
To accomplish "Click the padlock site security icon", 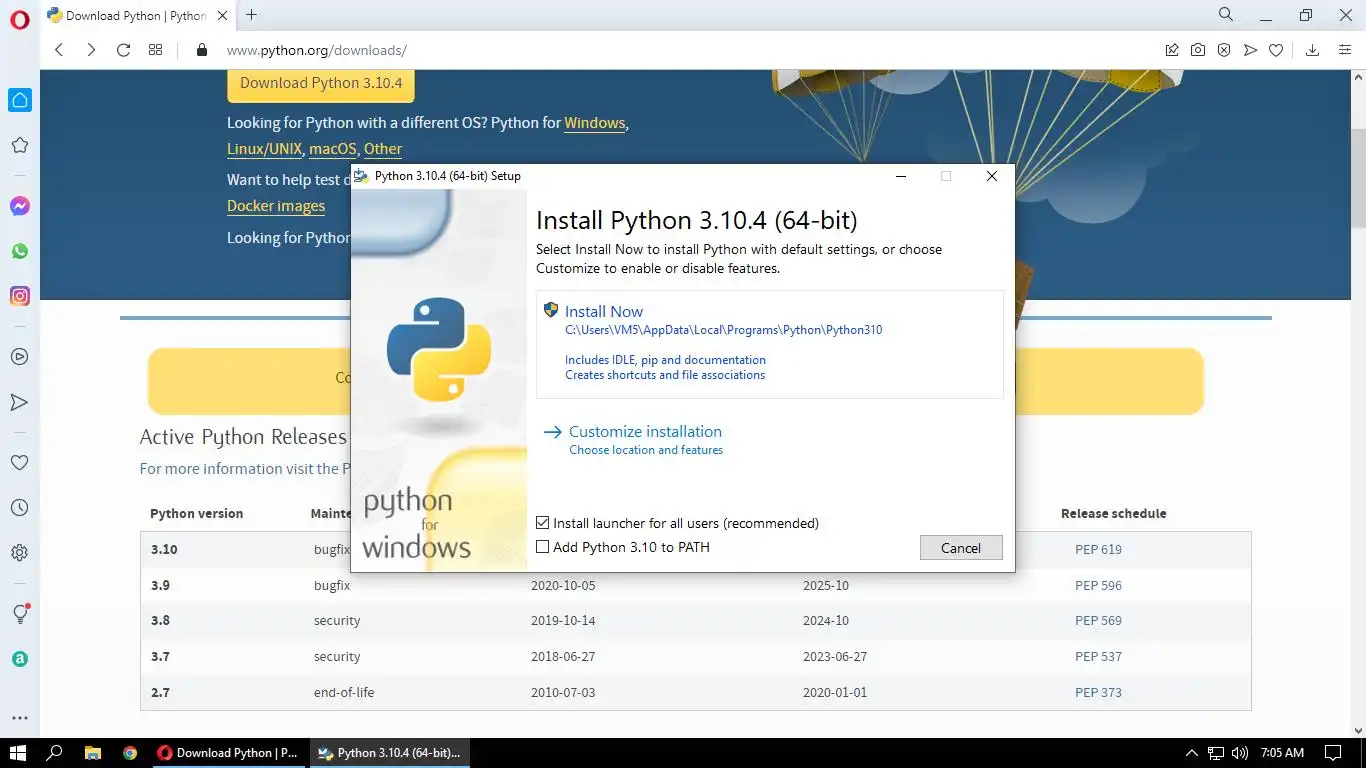I will click(x=202, y=50).
